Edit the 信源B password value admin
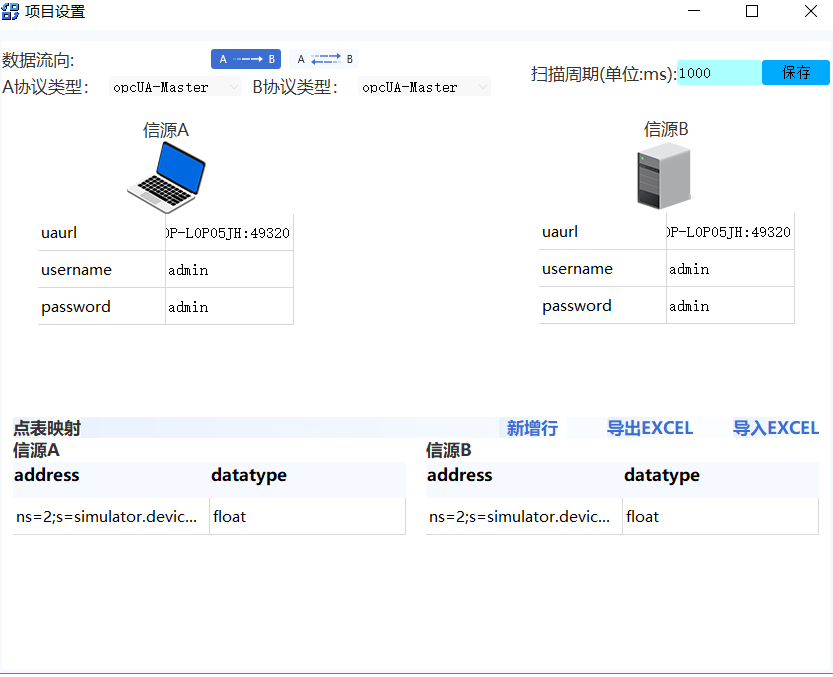 [730, 306]
